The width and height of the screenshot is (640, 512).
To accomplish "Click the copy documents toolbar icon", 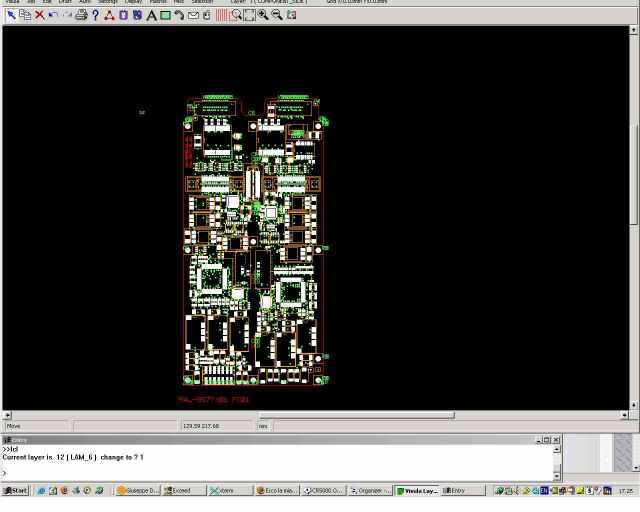I will coord(25,15).
